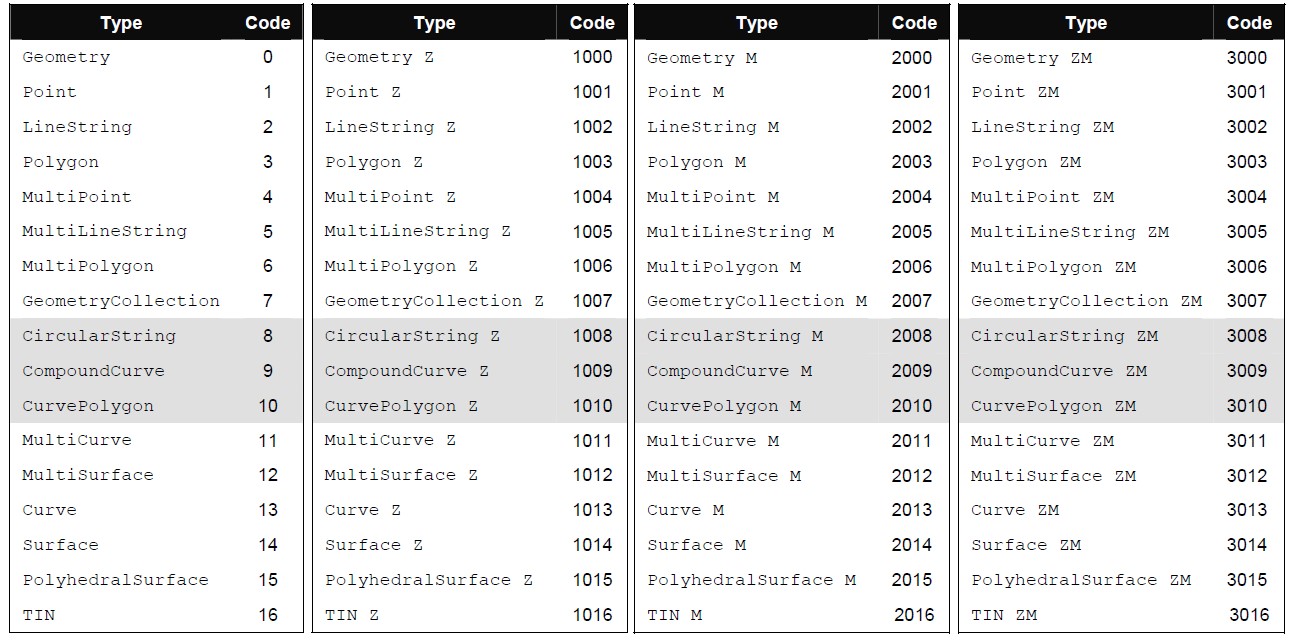Viewport: 1293px width, 640px height.
Task: Click the 'Surface M' type cell
Action: [x=697, y=545]
